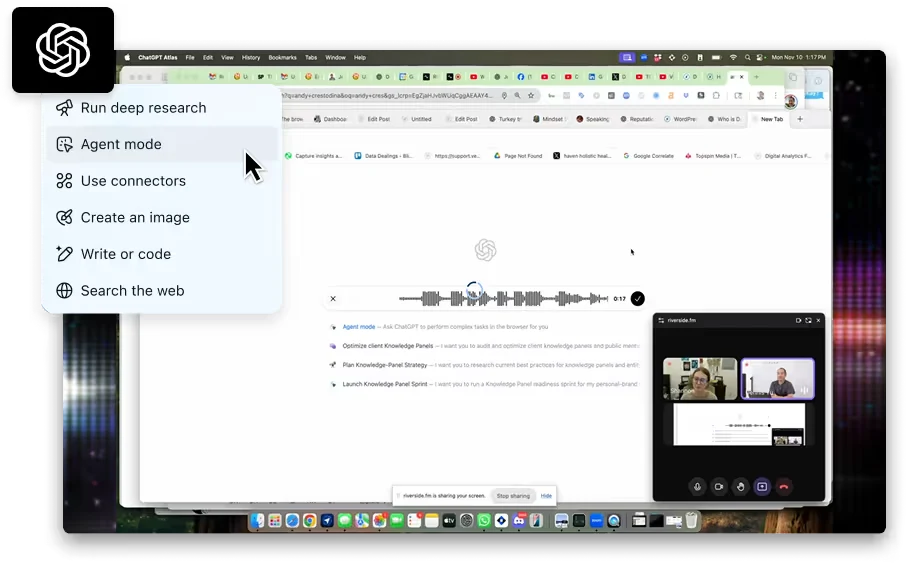
Task: Switch to the Speaking tab
Action: click(x=592, y=119)
